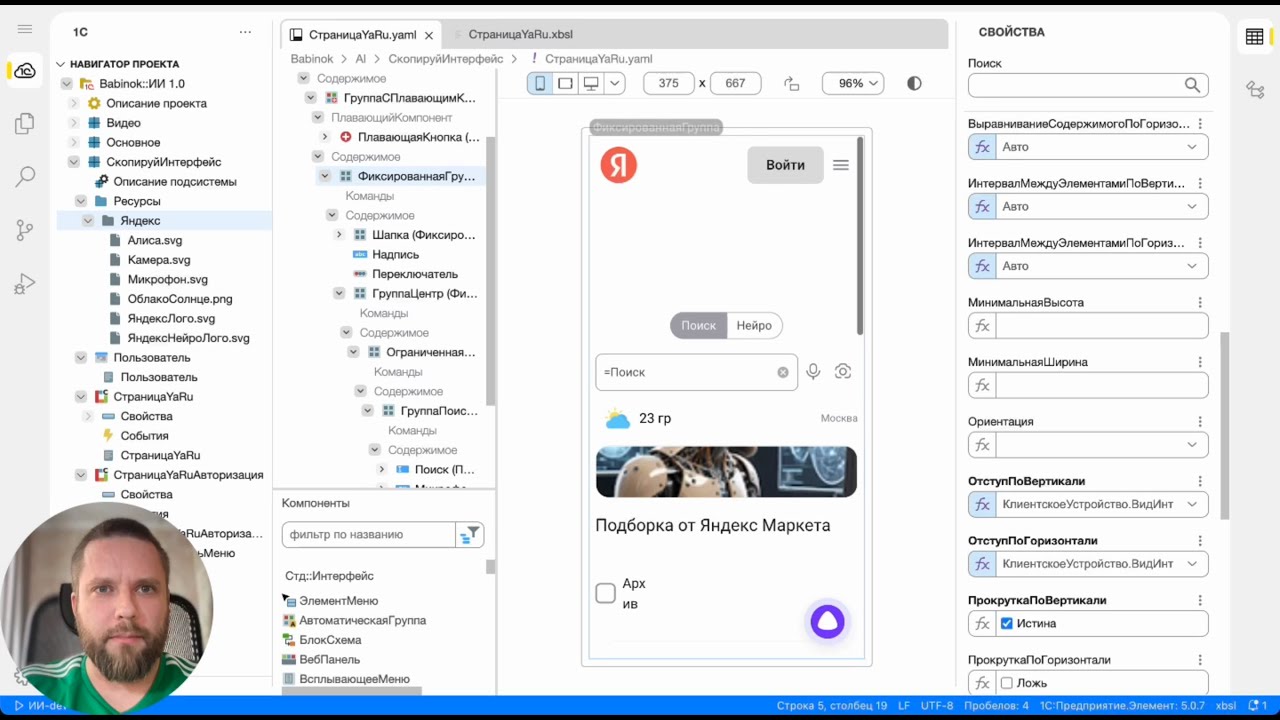Collapse the Яндекс folder in navigator
Screen dimensions: 1280x720
click(88, 221)
